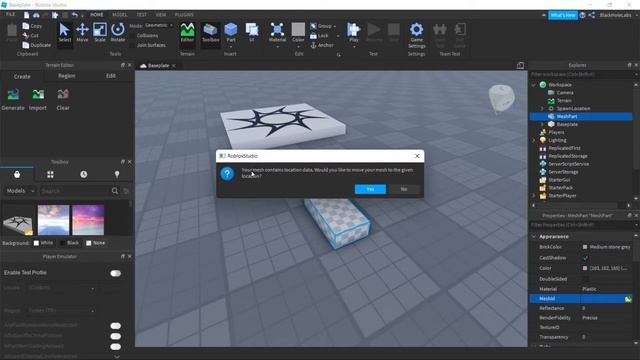Viewport: 640px width, 360px height.
Task: Expand the Lighting tree node
Action: tap(534, 140)
